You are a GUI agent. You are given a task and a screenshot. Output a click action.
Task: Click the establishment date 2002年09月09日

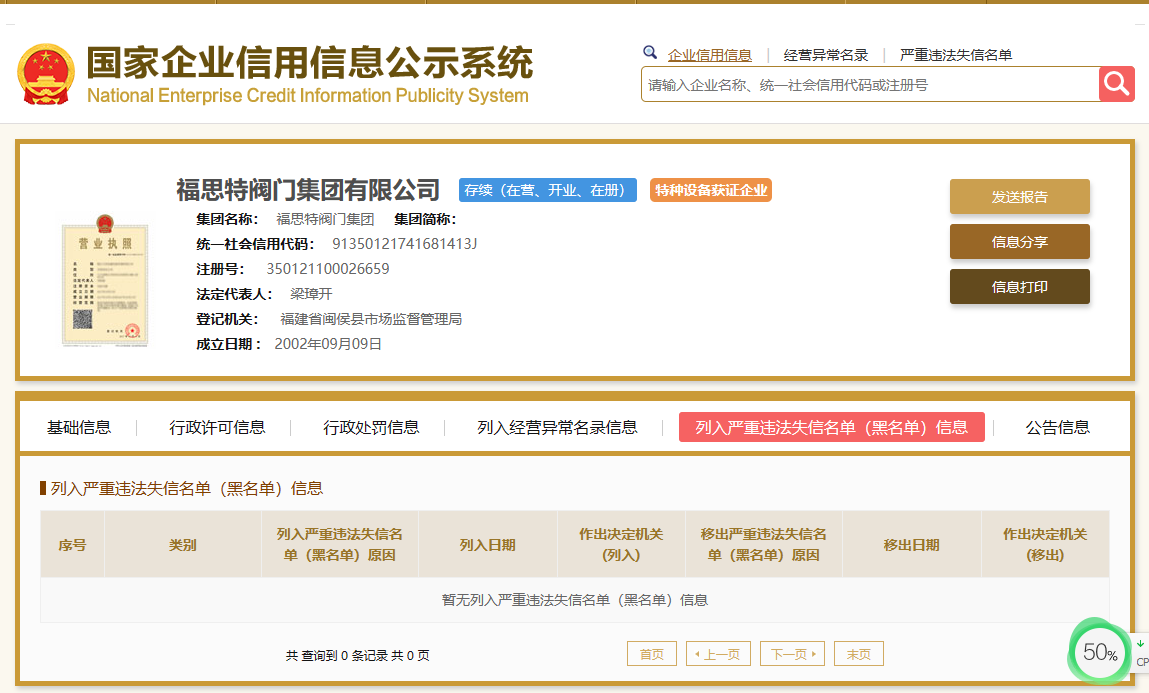point(328,344)
